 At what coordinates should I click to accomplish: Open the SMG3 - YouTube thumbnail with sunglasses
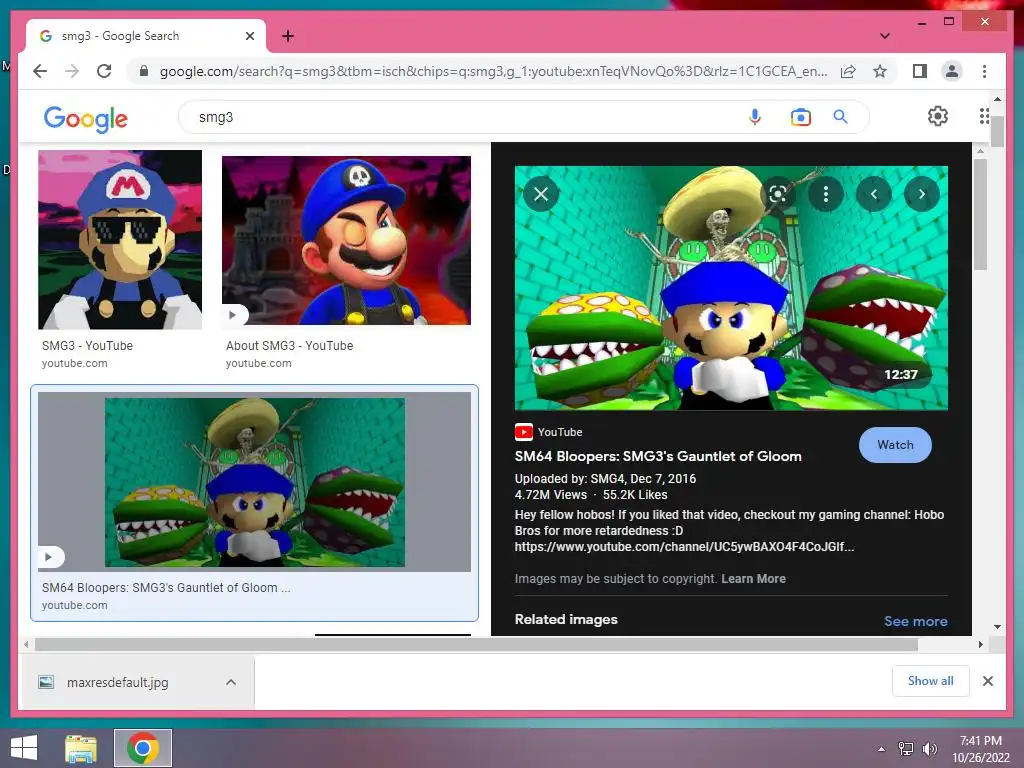pyautogui.click(x=120, y=240)
